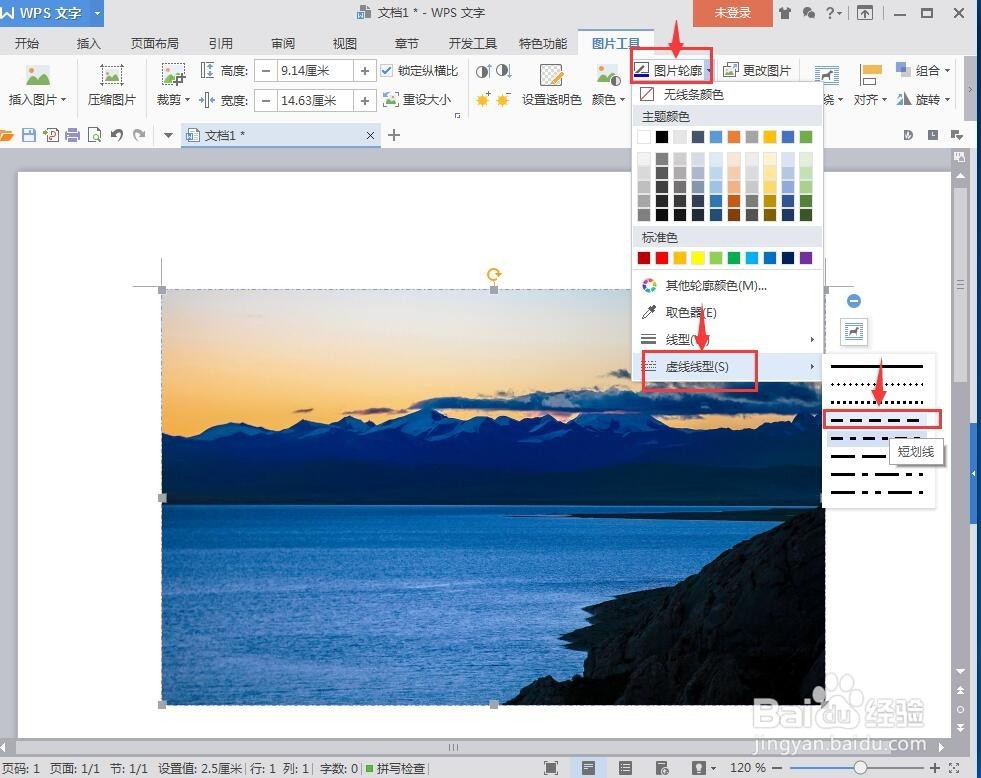Pick the orange theme color swatch
Screen dimensions: 981x778
click(x=734, y=136)
